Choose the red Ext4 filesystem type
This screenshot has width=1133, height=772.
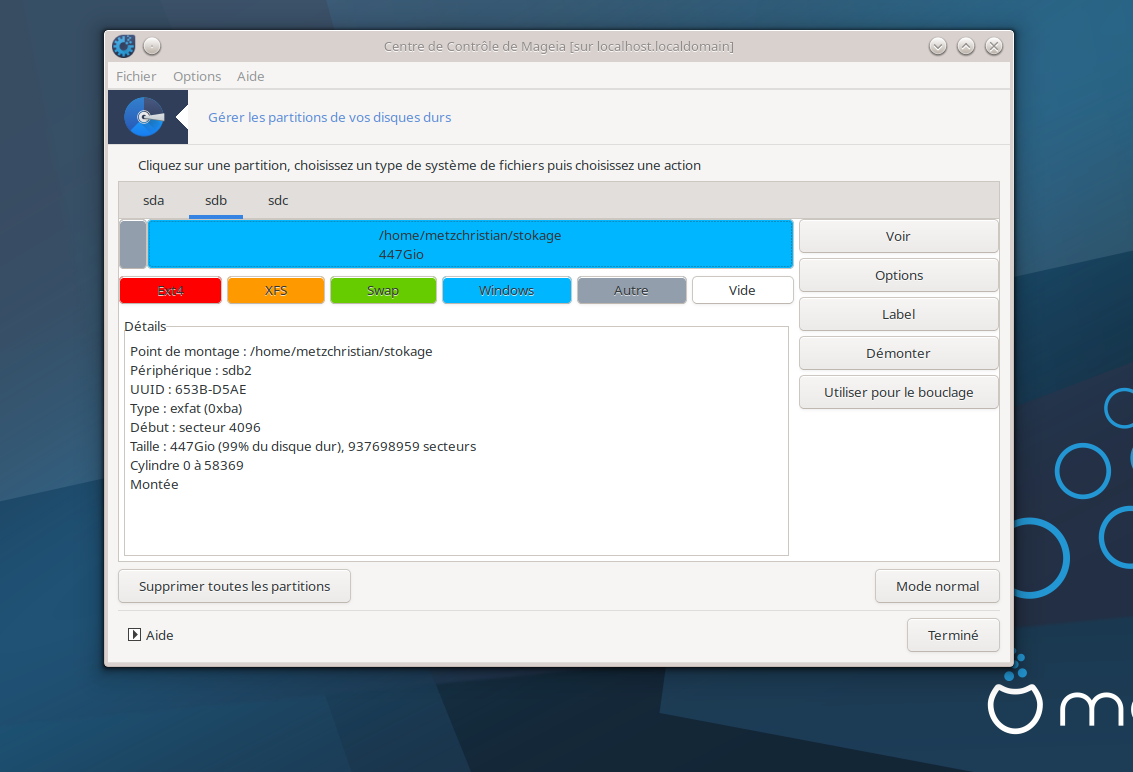(x=171, y=291)
